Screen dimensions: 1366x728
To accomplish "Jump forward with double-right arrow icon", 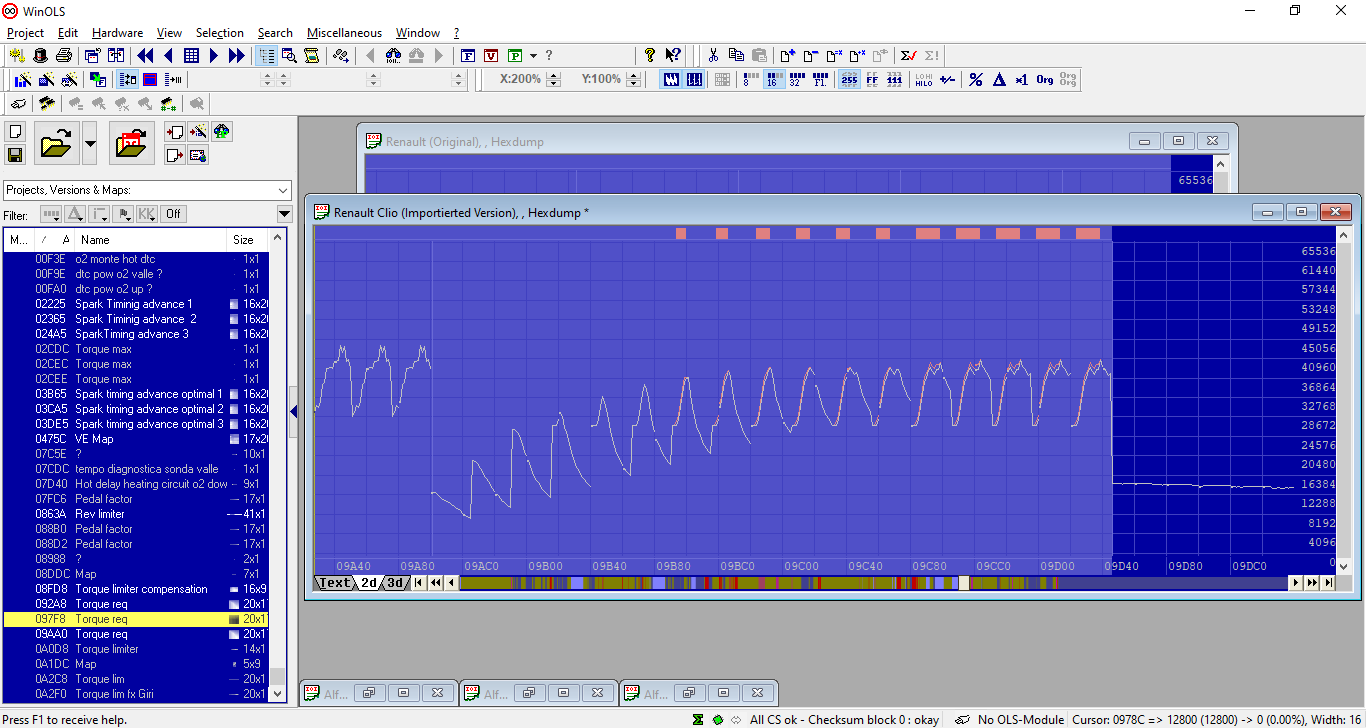I will click(x=237, y=55).
